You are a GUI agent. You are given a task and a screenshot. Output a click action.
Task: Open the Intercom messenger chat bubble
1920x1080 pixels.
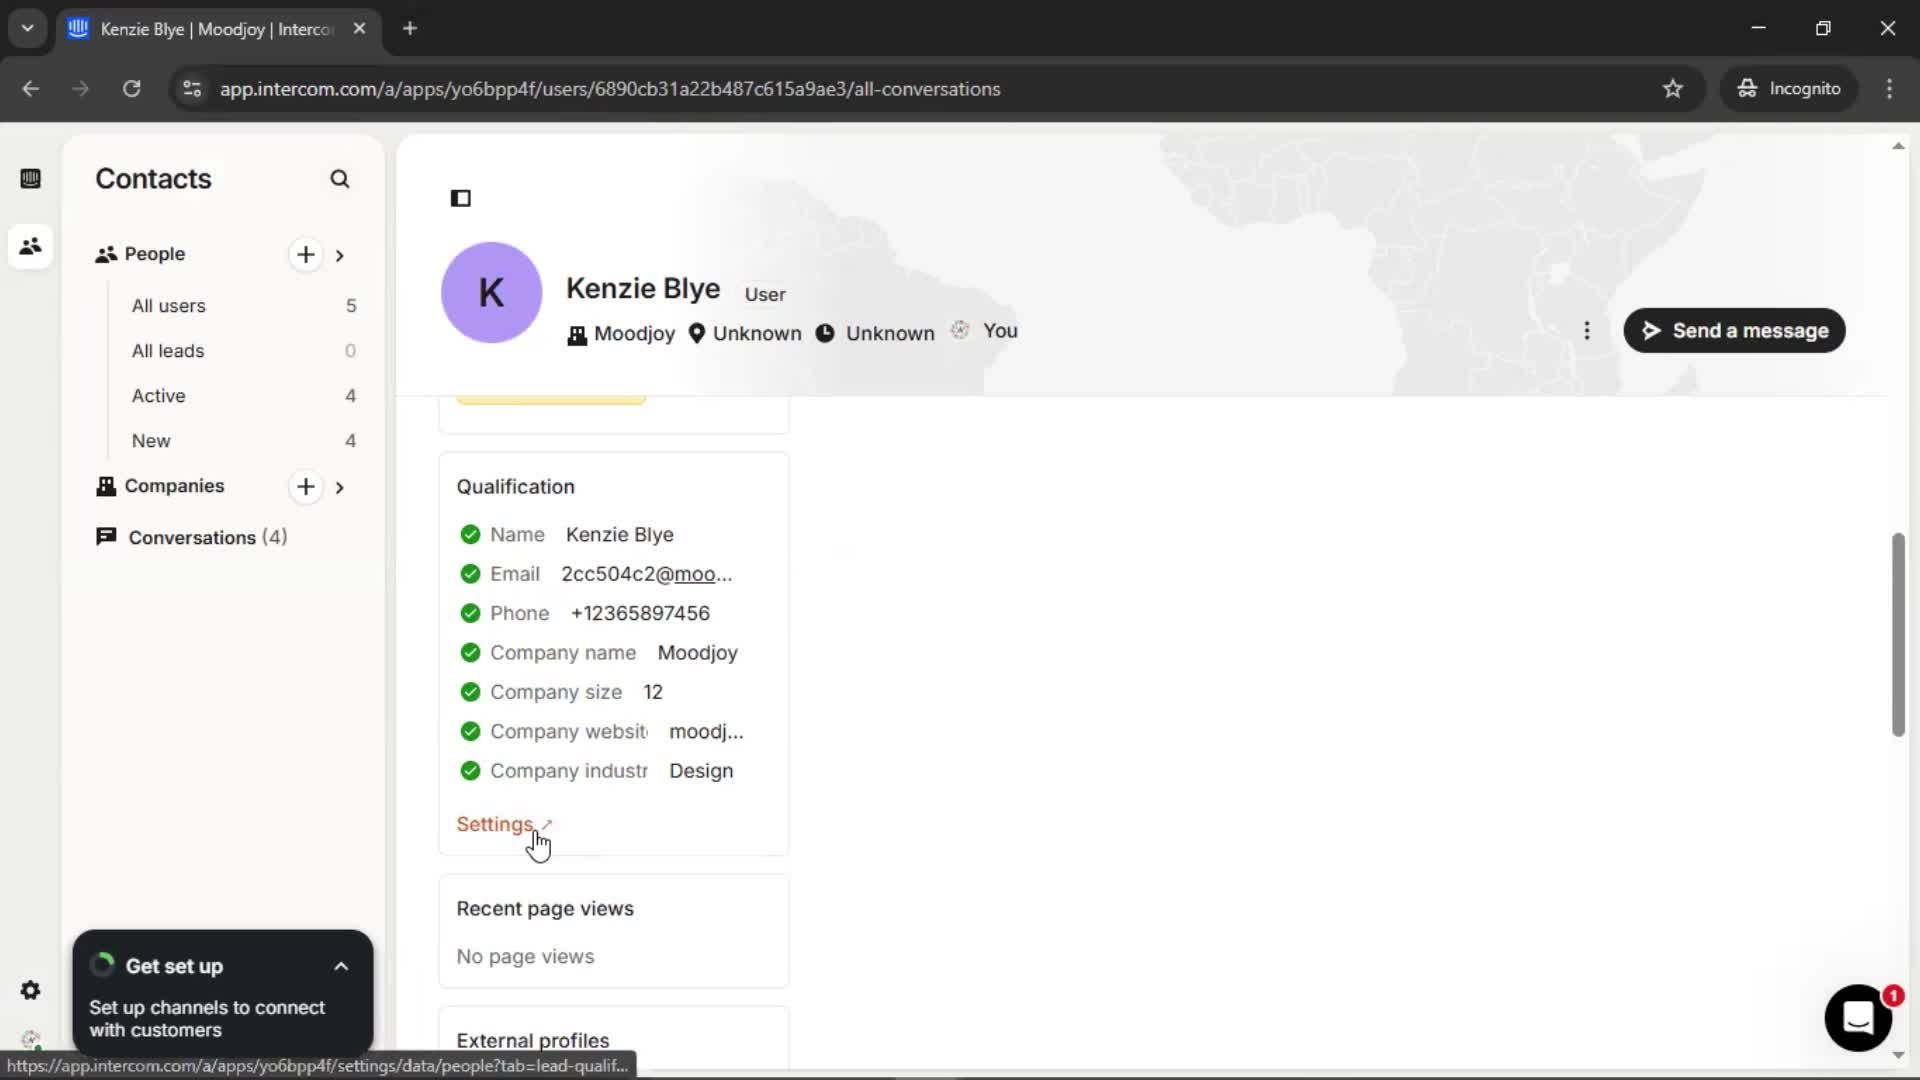click(x=1858, y=1018)
